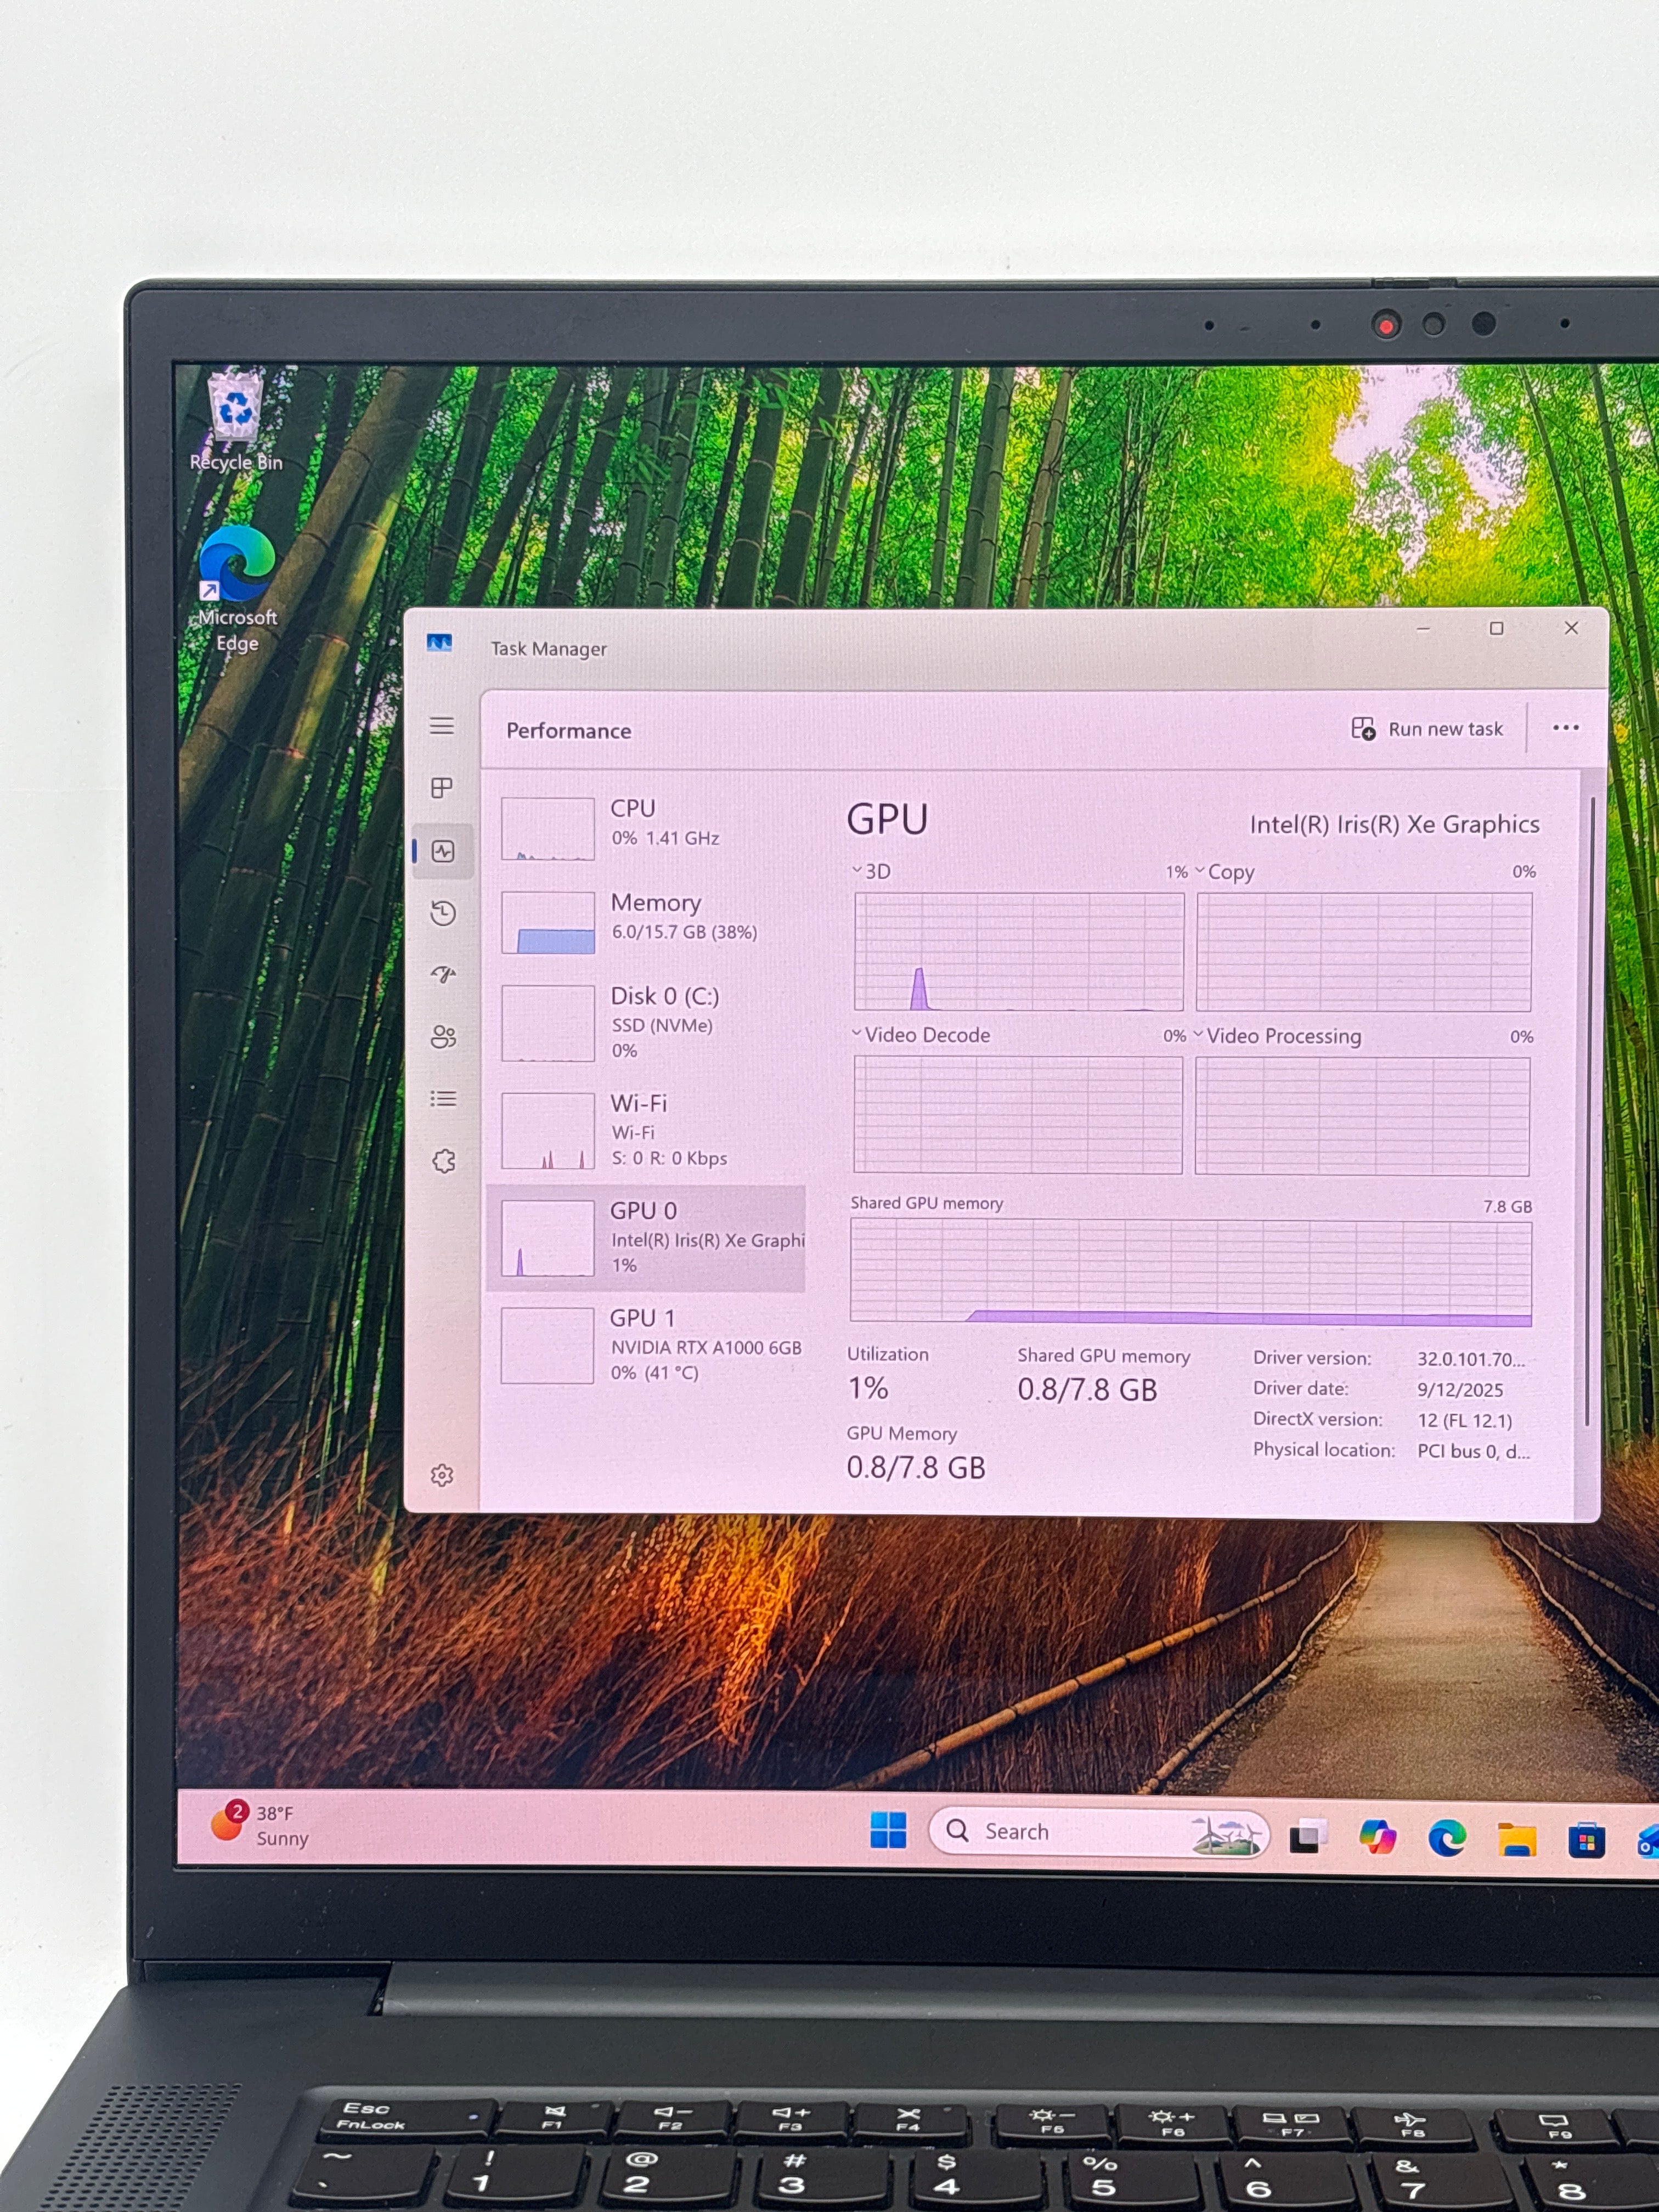
Task: Launch Microsoft Edge from the taskbar
Action: [x=1447, y=1838]
